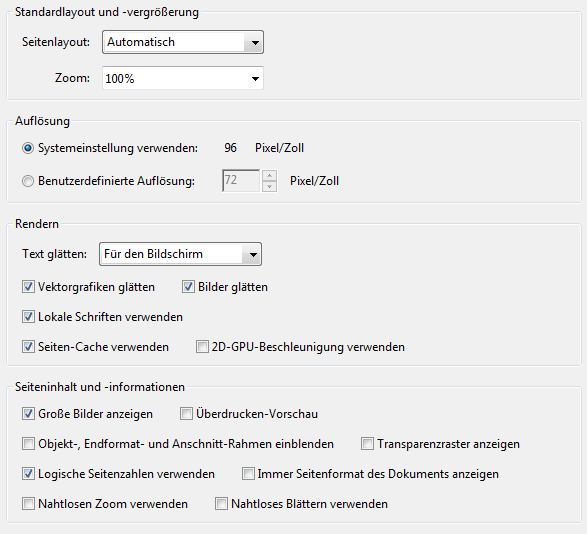
Task: Enable Transparenzraster anzeigen
Action: [x=367, y=444]
